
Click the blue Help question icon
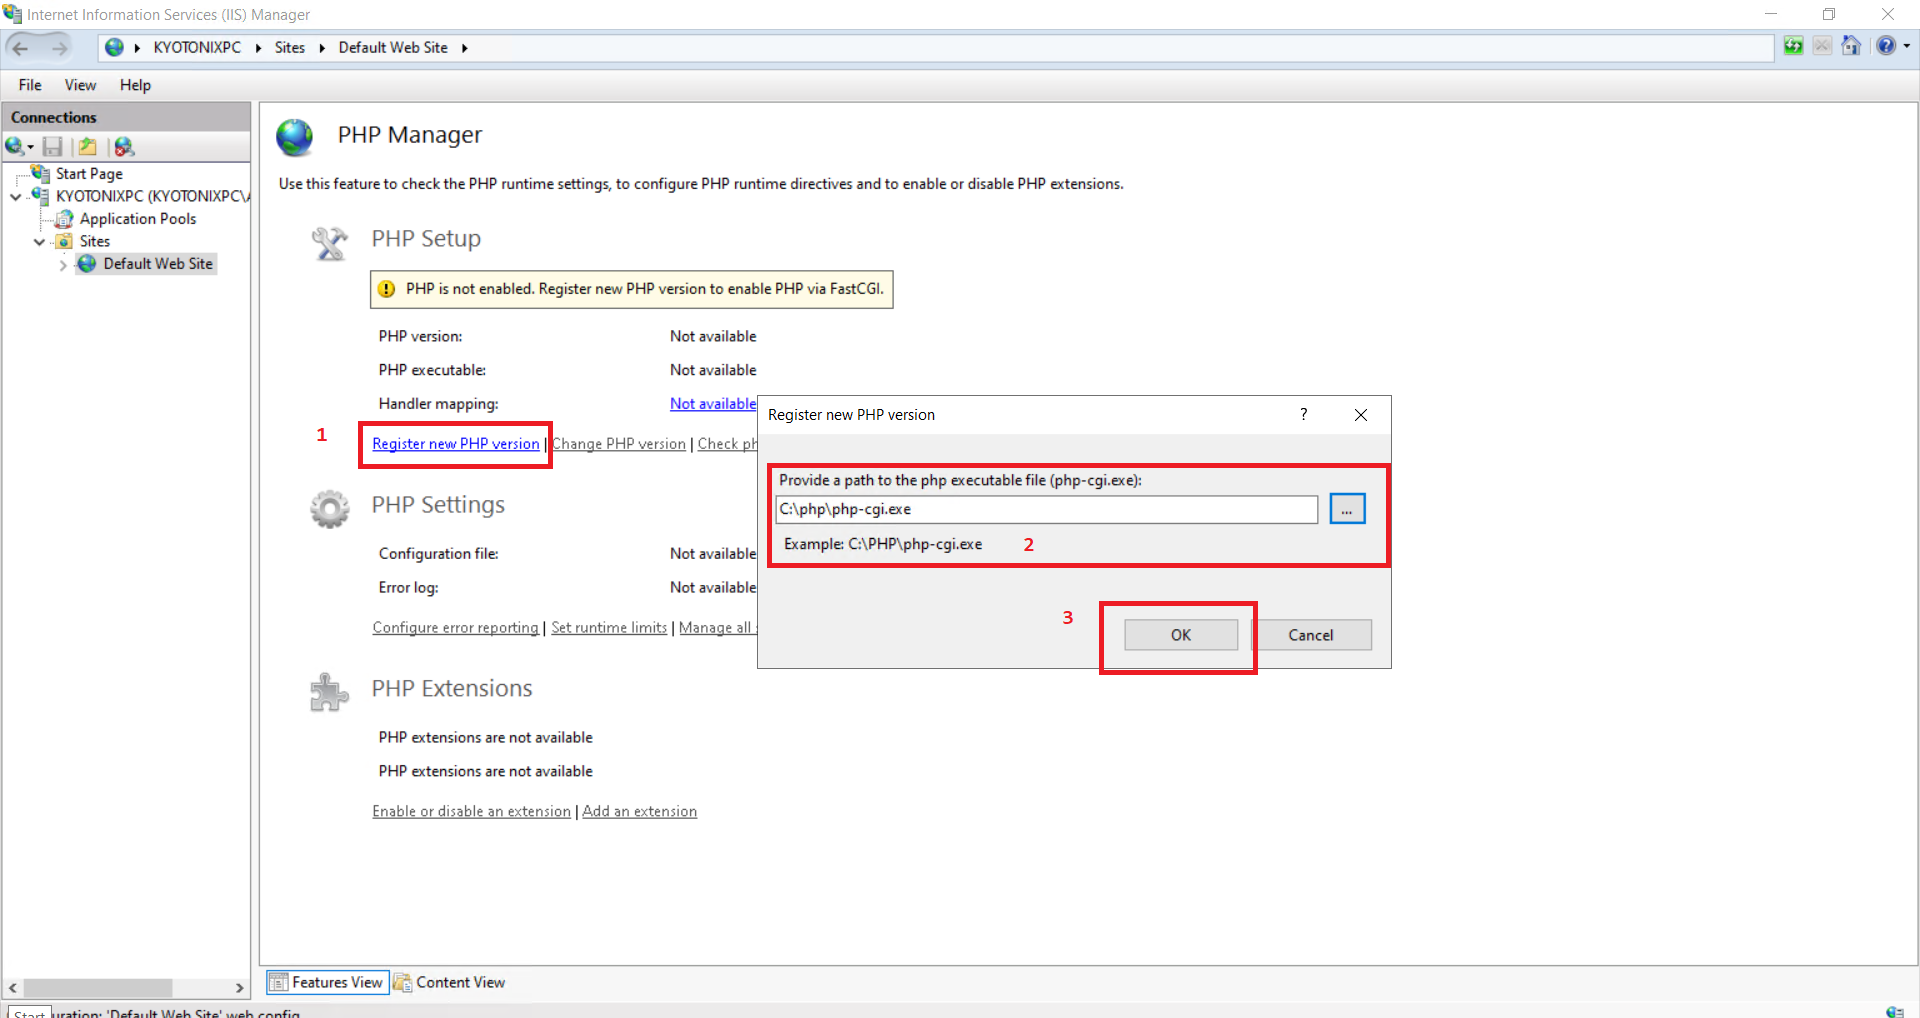coord(1886,46)
